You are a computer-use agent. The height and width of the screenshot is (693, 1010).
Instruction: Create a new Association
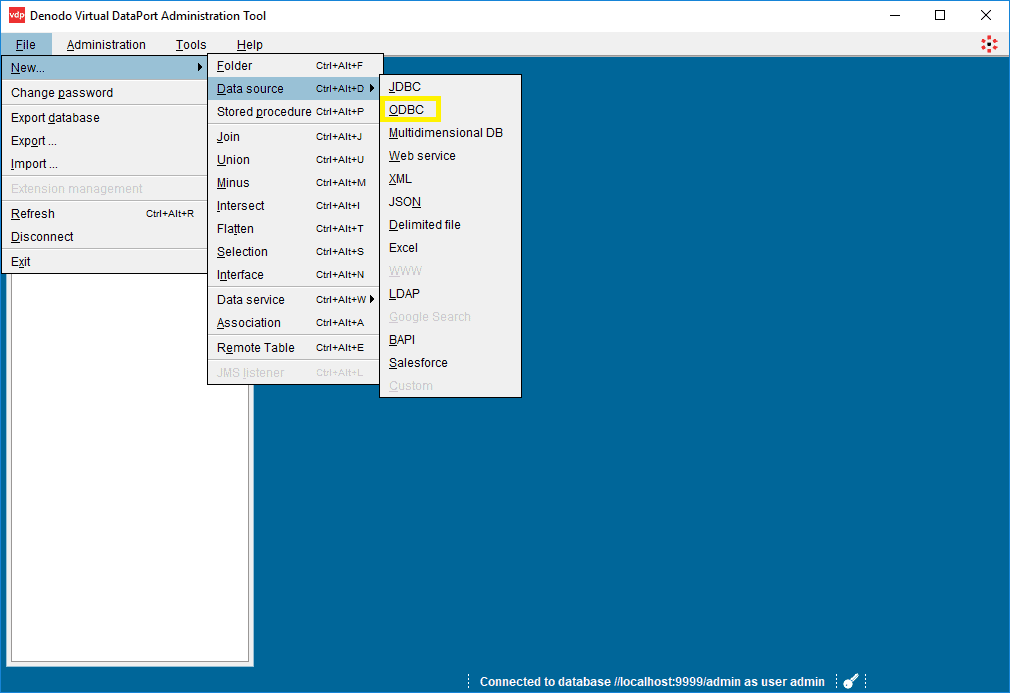click(x=295, y=323)
